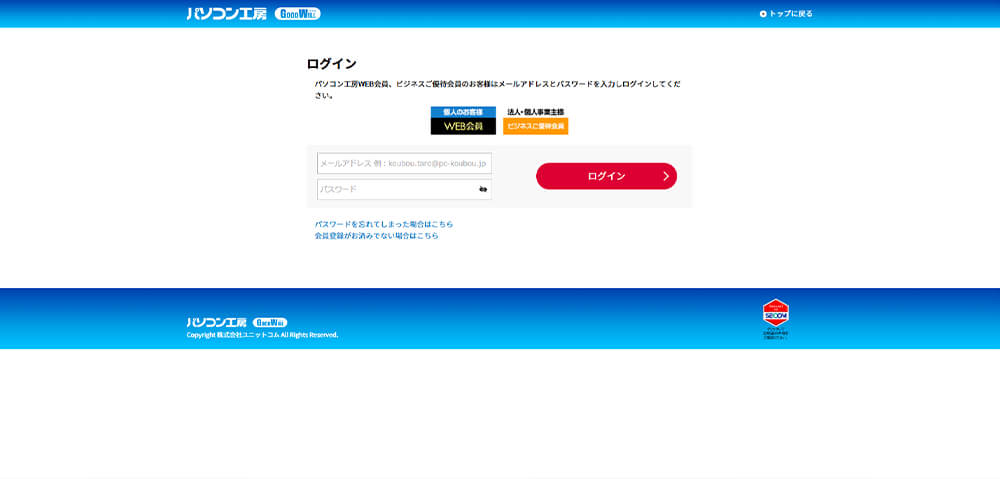Open 会員登録がお済みでない場合はこちら link
Viewport: 1000px width, 479px height.
(376, 235)
